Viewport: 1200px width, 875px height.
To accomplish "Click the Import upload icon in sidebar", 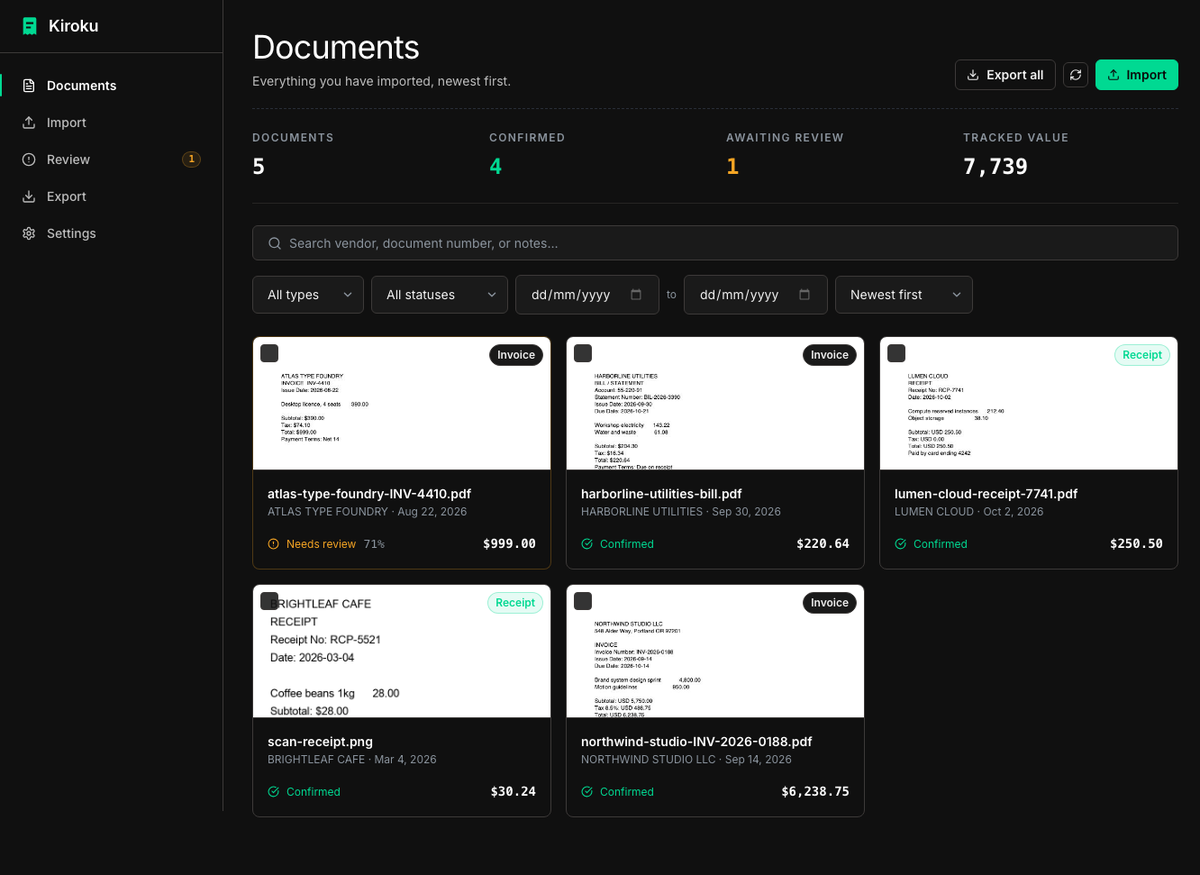I will [x=29, y=122].
